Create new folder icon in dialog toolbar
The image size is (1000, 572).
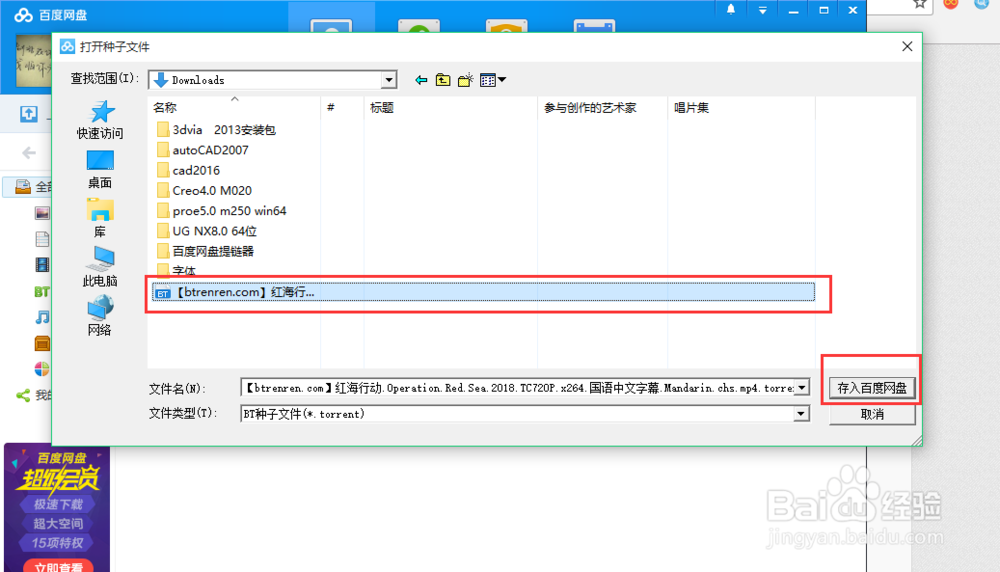point(466,80)
